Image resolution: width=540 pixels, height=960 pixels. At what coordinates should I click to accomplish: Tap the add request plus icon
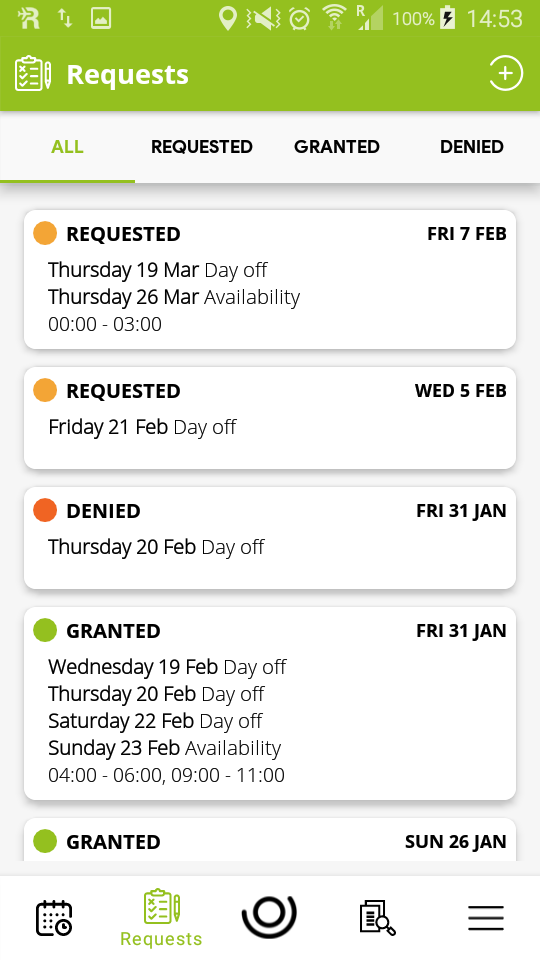click(x=506, y=73)
